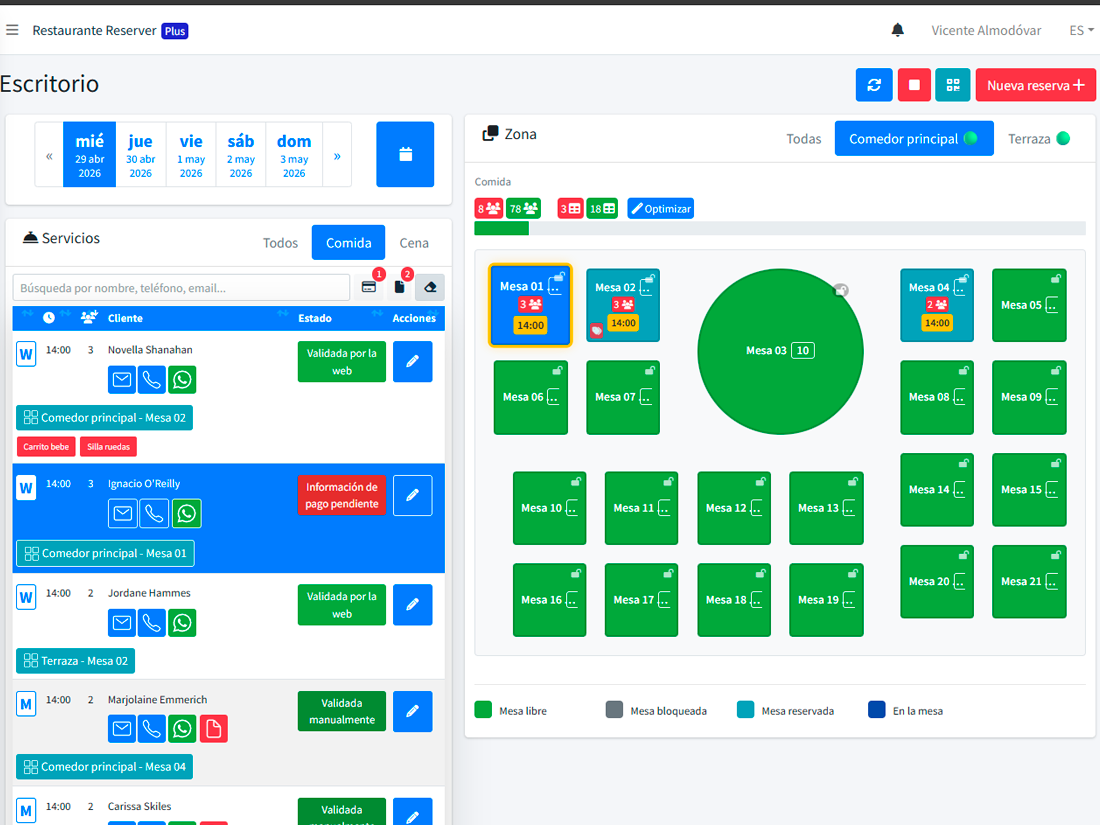Image resolution: width=1100 pixels, height=825 pixels.
Task: Open the hamburger sidebar menu
Action: [12, 30]
